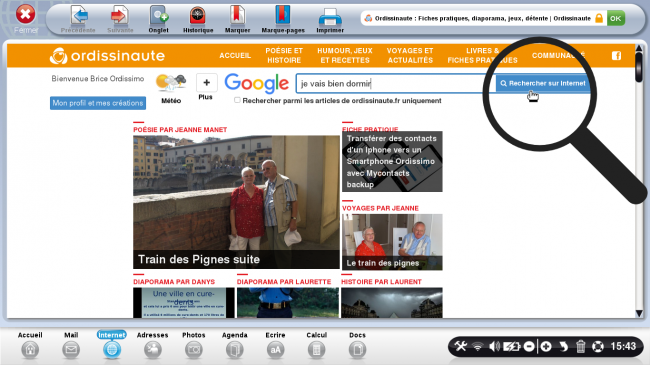Check Rechercher parmi les articles de ordissinaute.fr
This screenshot has height=365, width=650.
(237, 100)
